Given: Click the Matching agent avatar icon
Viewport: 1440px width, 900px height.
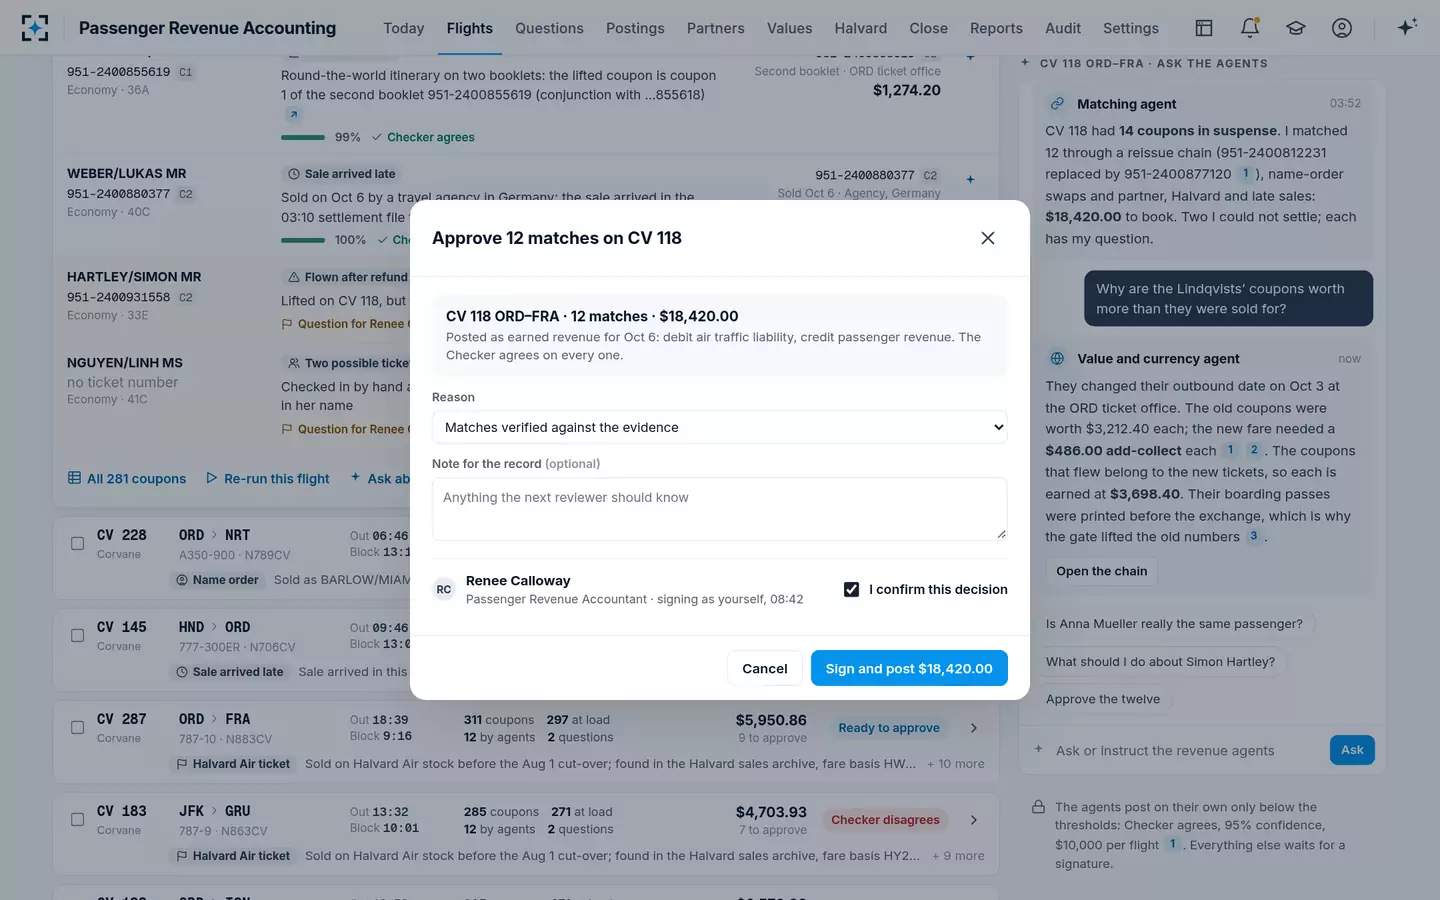Looking at the screenshot, I should [1057, 104].
